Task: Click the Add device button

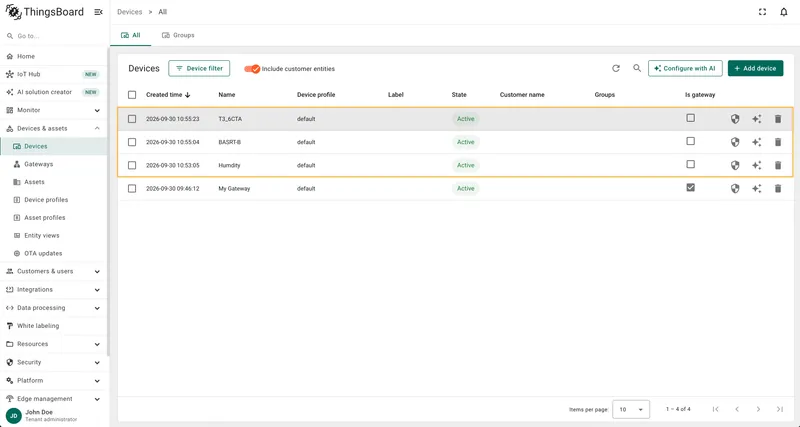Action: (755, 68)
